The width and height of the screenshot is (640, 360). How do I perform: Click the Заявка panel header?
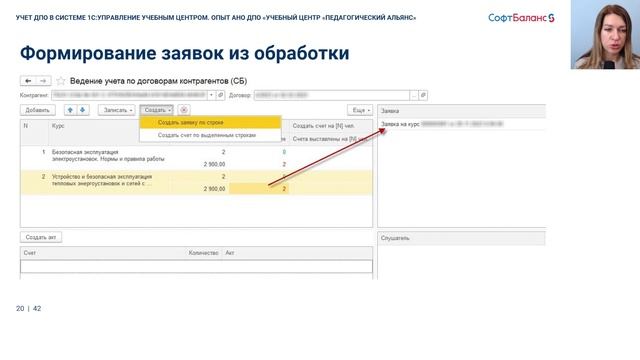click(462, 111)
